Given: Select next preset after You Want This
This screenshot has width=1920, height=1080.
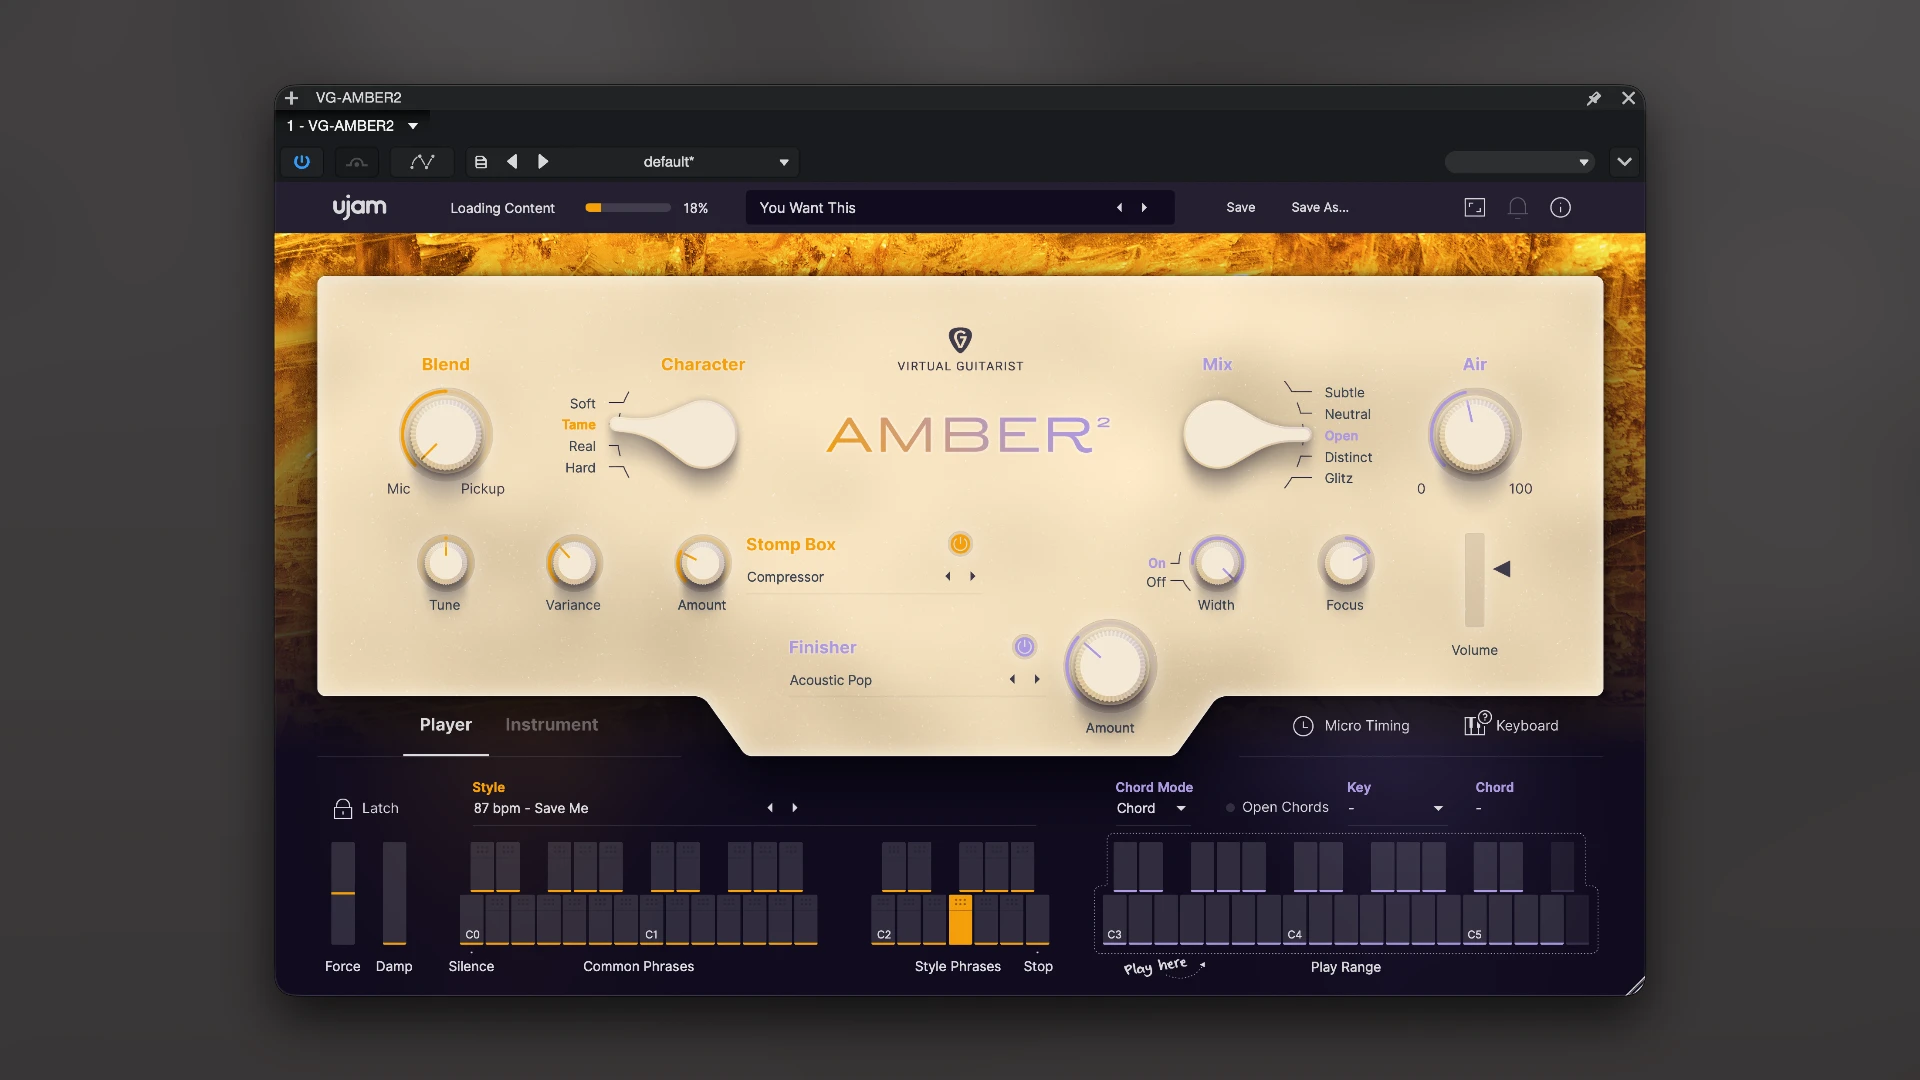Looking at the screenshot, I should 1144,208.
